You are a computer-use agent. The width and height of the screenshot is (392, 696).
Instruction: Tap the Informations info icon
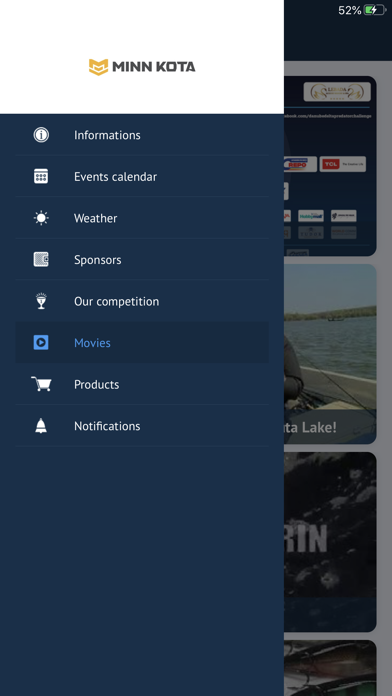(x=41, y=135)
